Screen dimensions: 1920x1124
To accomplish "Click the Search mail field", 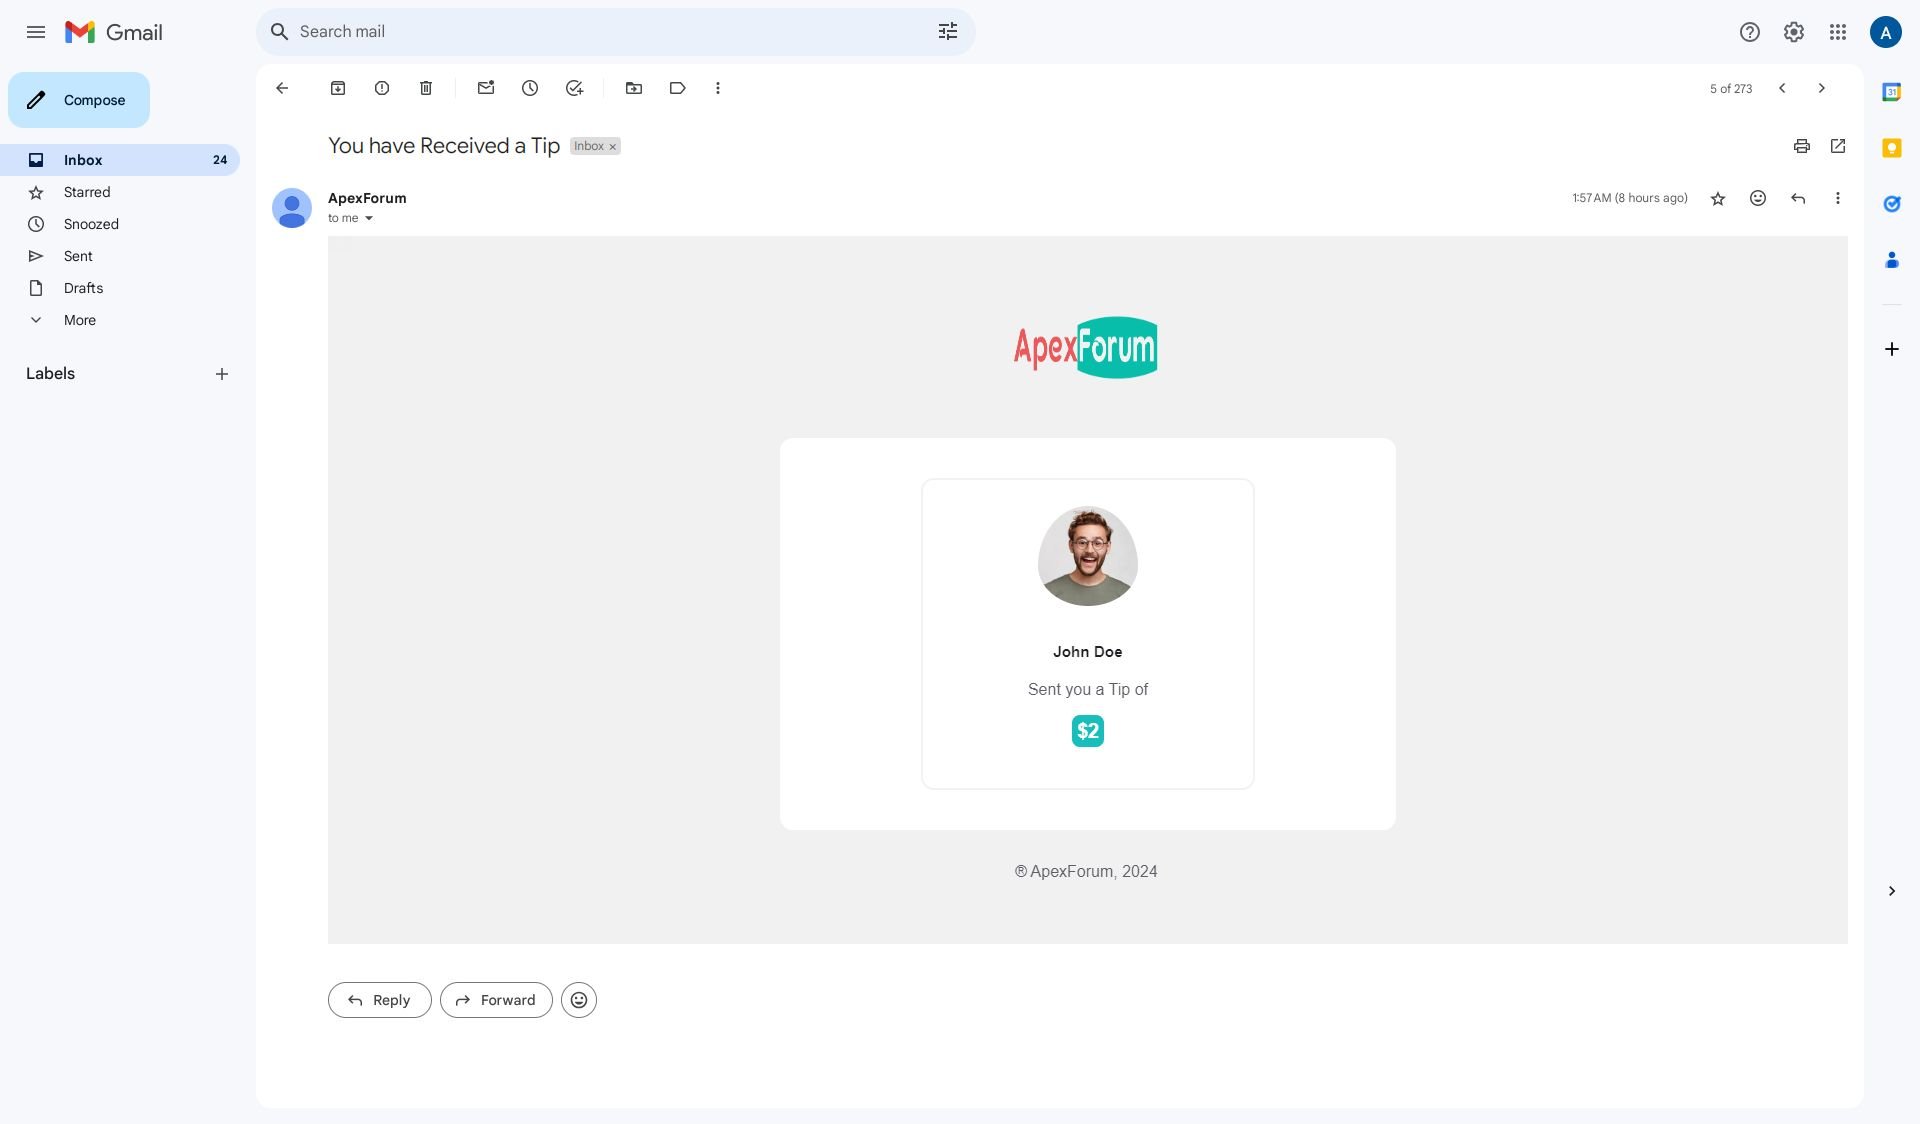I will click(600, 32).
